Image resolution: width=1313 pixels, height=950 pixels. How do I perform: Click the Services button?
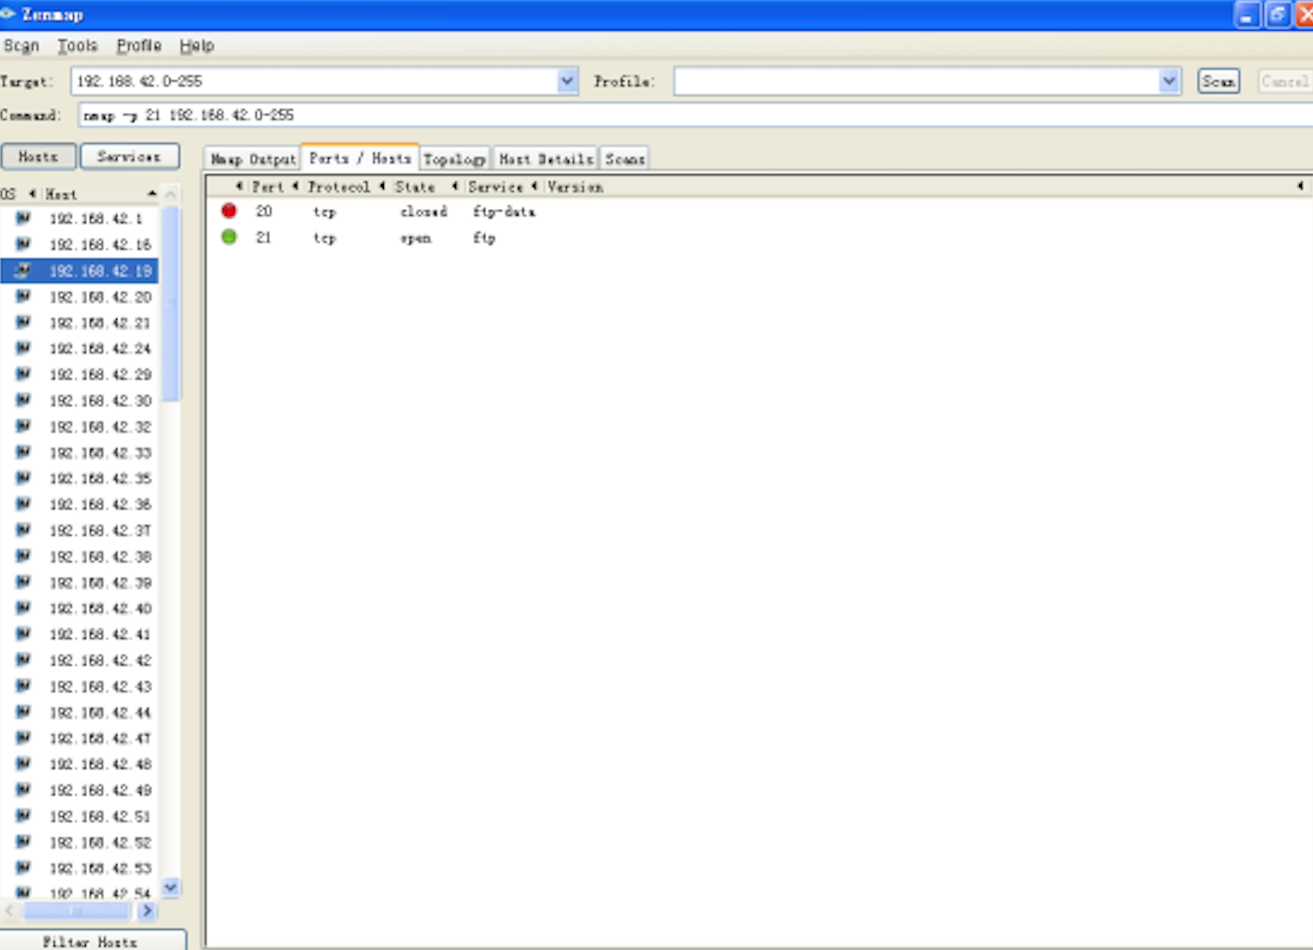pos(129,157)
